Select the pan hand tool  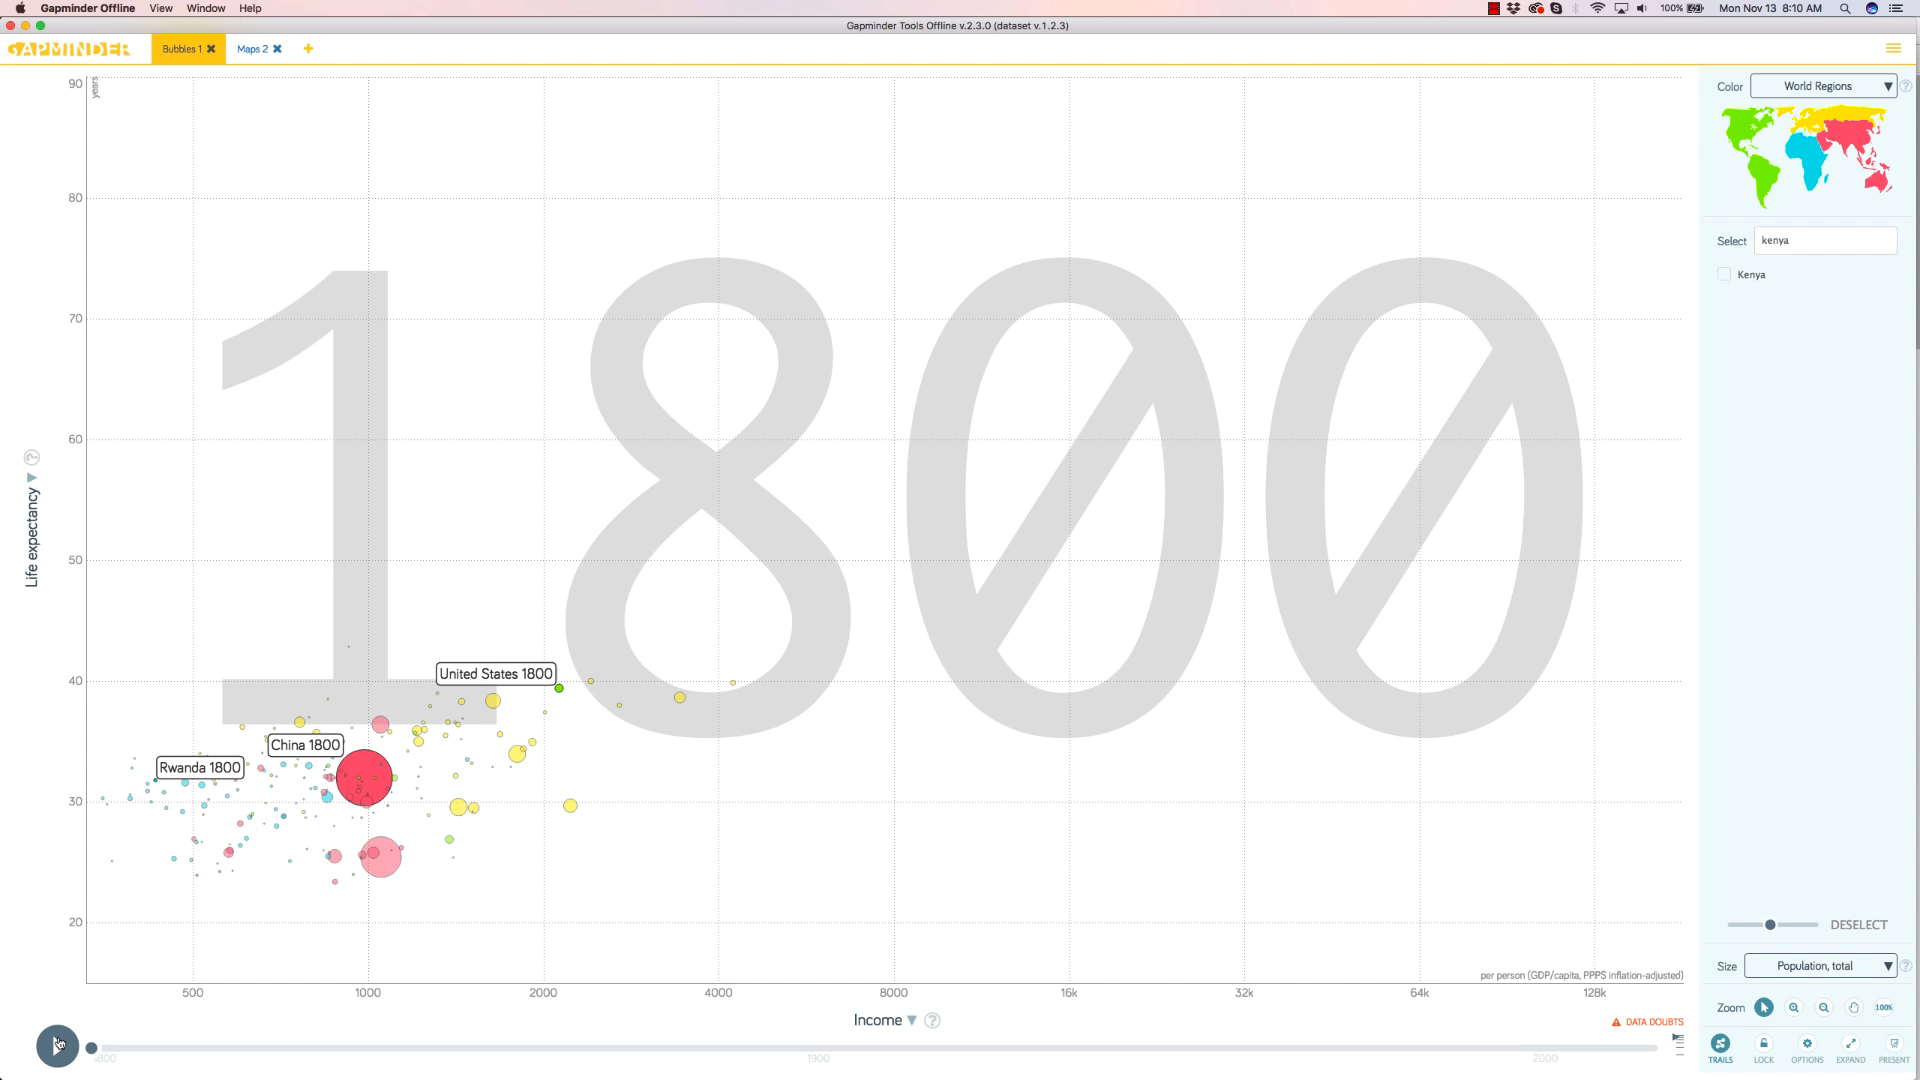point(1854,1008)
